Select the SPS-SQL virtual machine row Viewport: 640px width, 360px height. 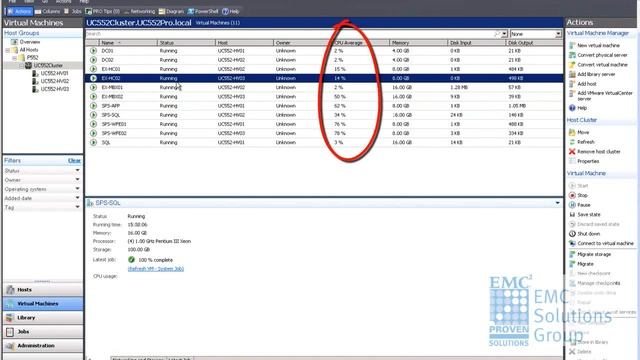pyautogui.click(x=324, y=115)
